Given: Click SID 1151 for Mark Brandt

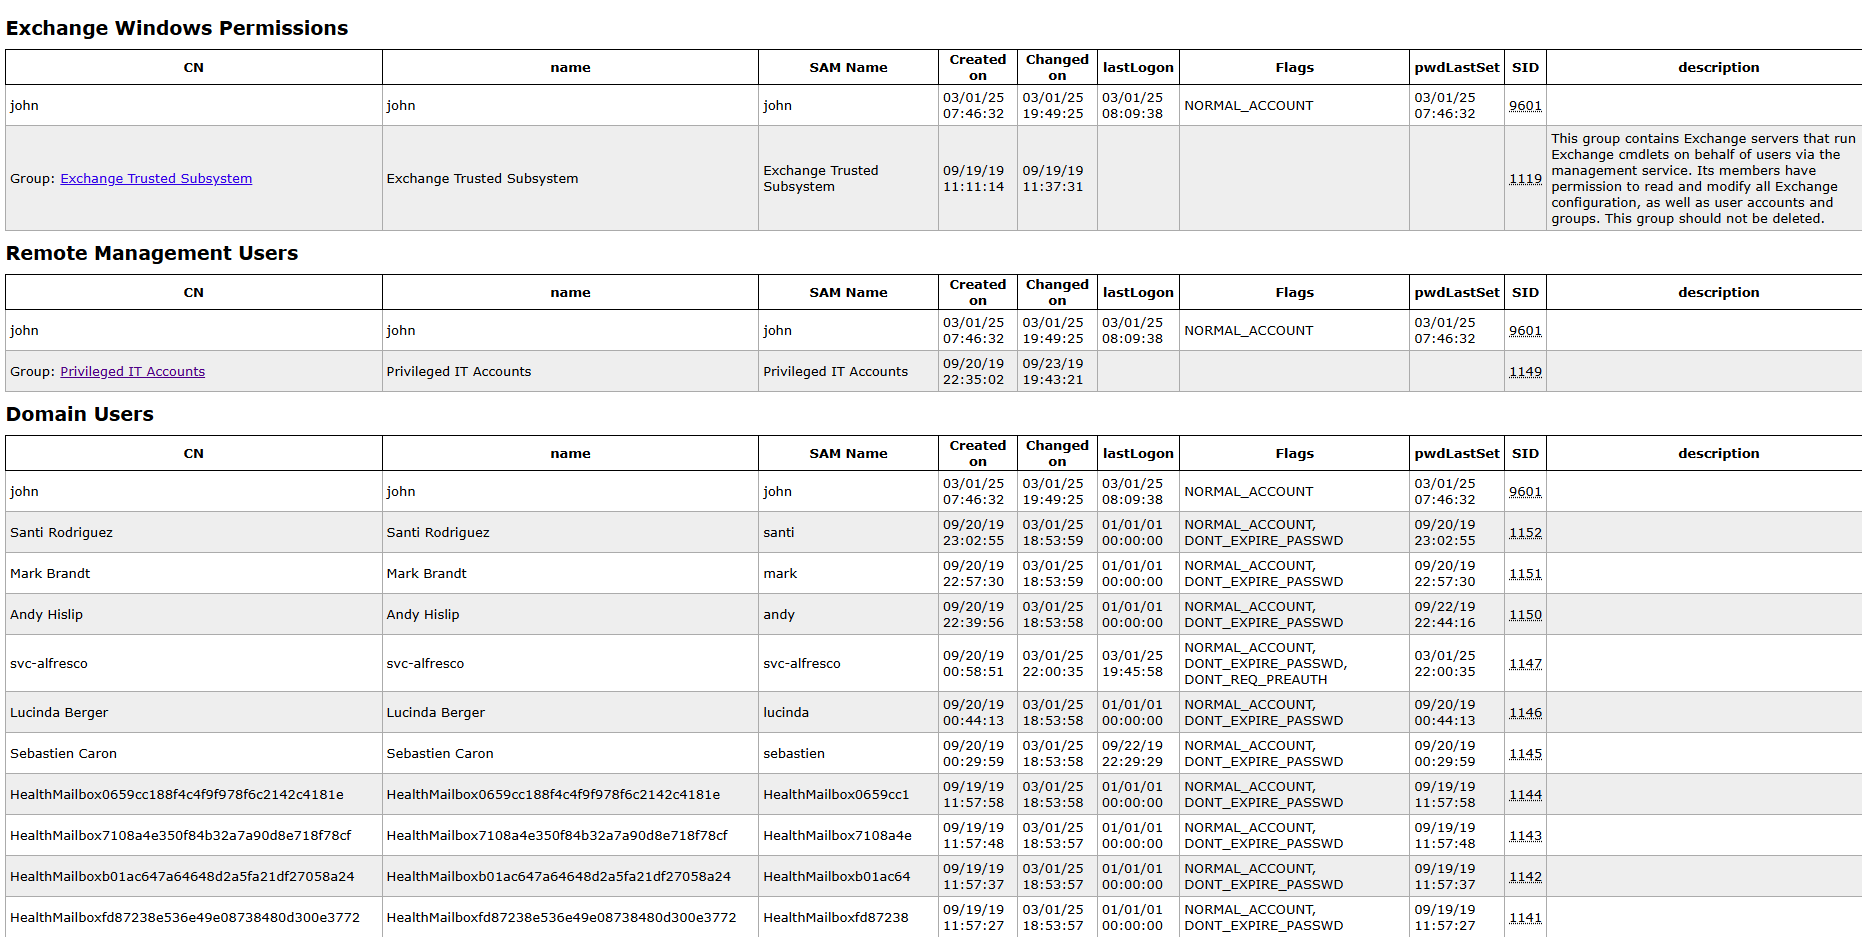Looking at the screenshot, I should pyautogui.click(x=1525, y=574).
